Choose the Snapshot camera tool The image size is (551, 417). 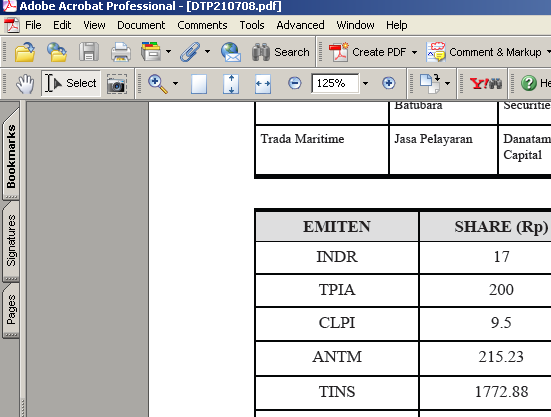pos(117,84)
